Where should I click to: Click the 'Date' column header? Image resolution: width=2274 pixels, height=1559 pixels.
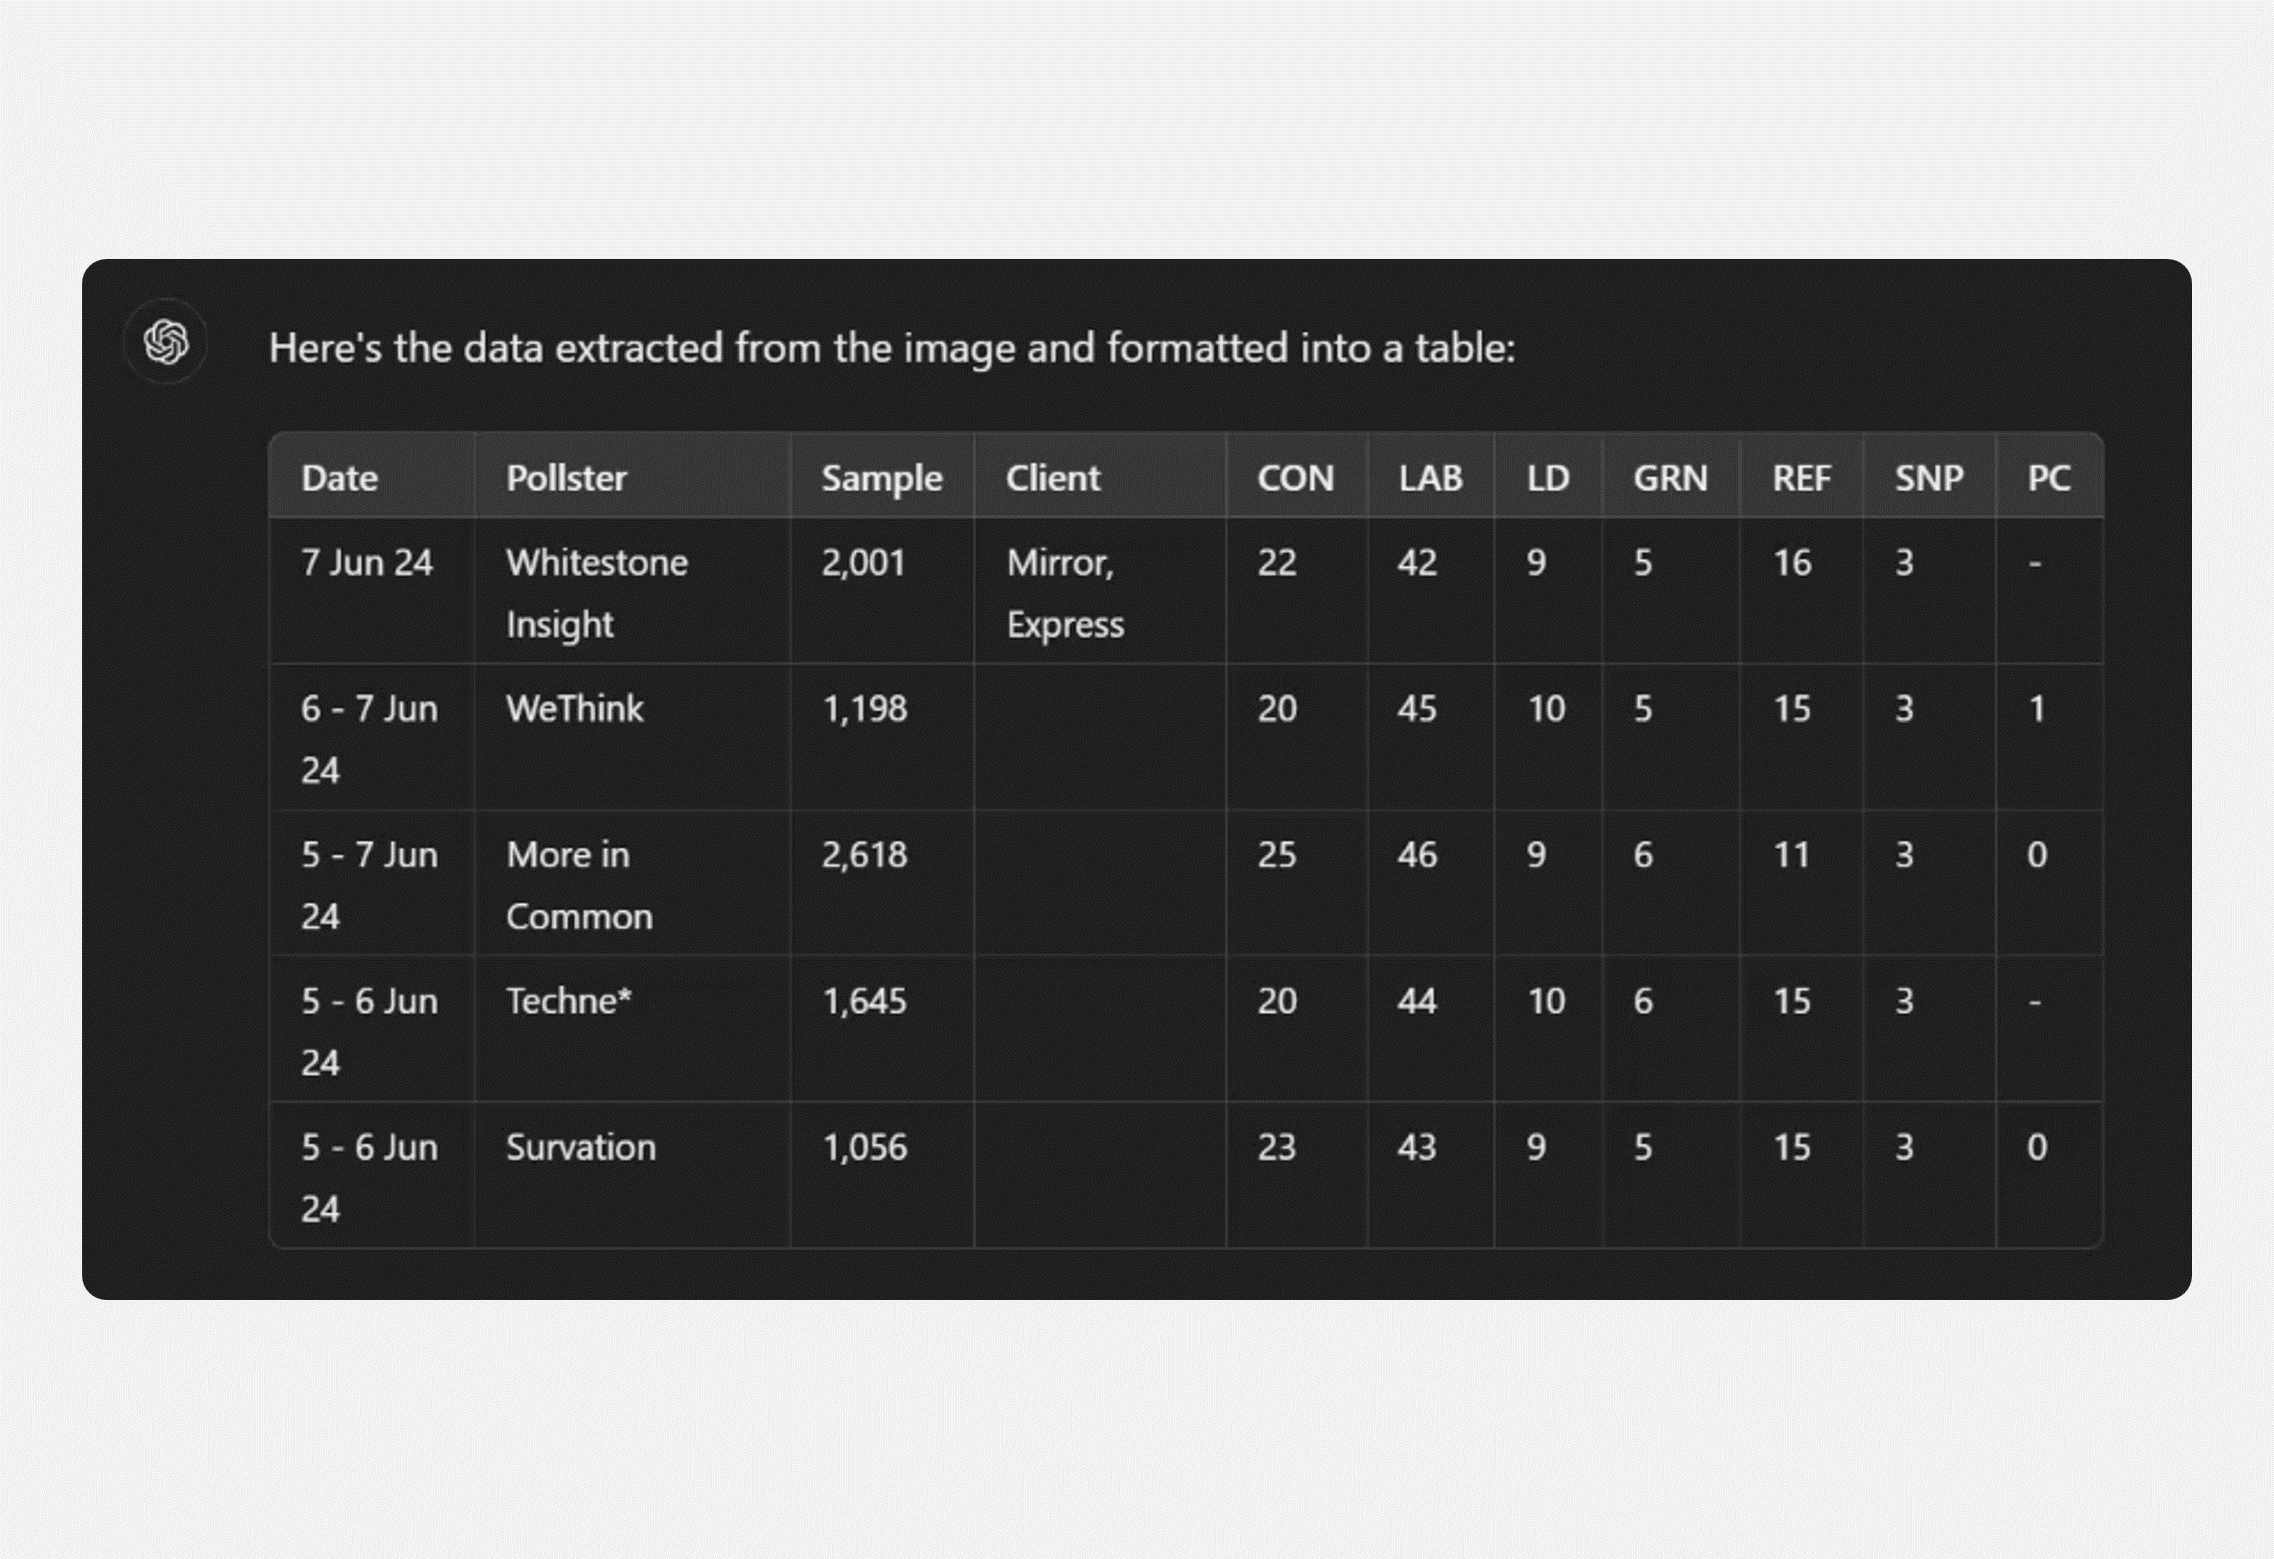(x=340, y=478)
